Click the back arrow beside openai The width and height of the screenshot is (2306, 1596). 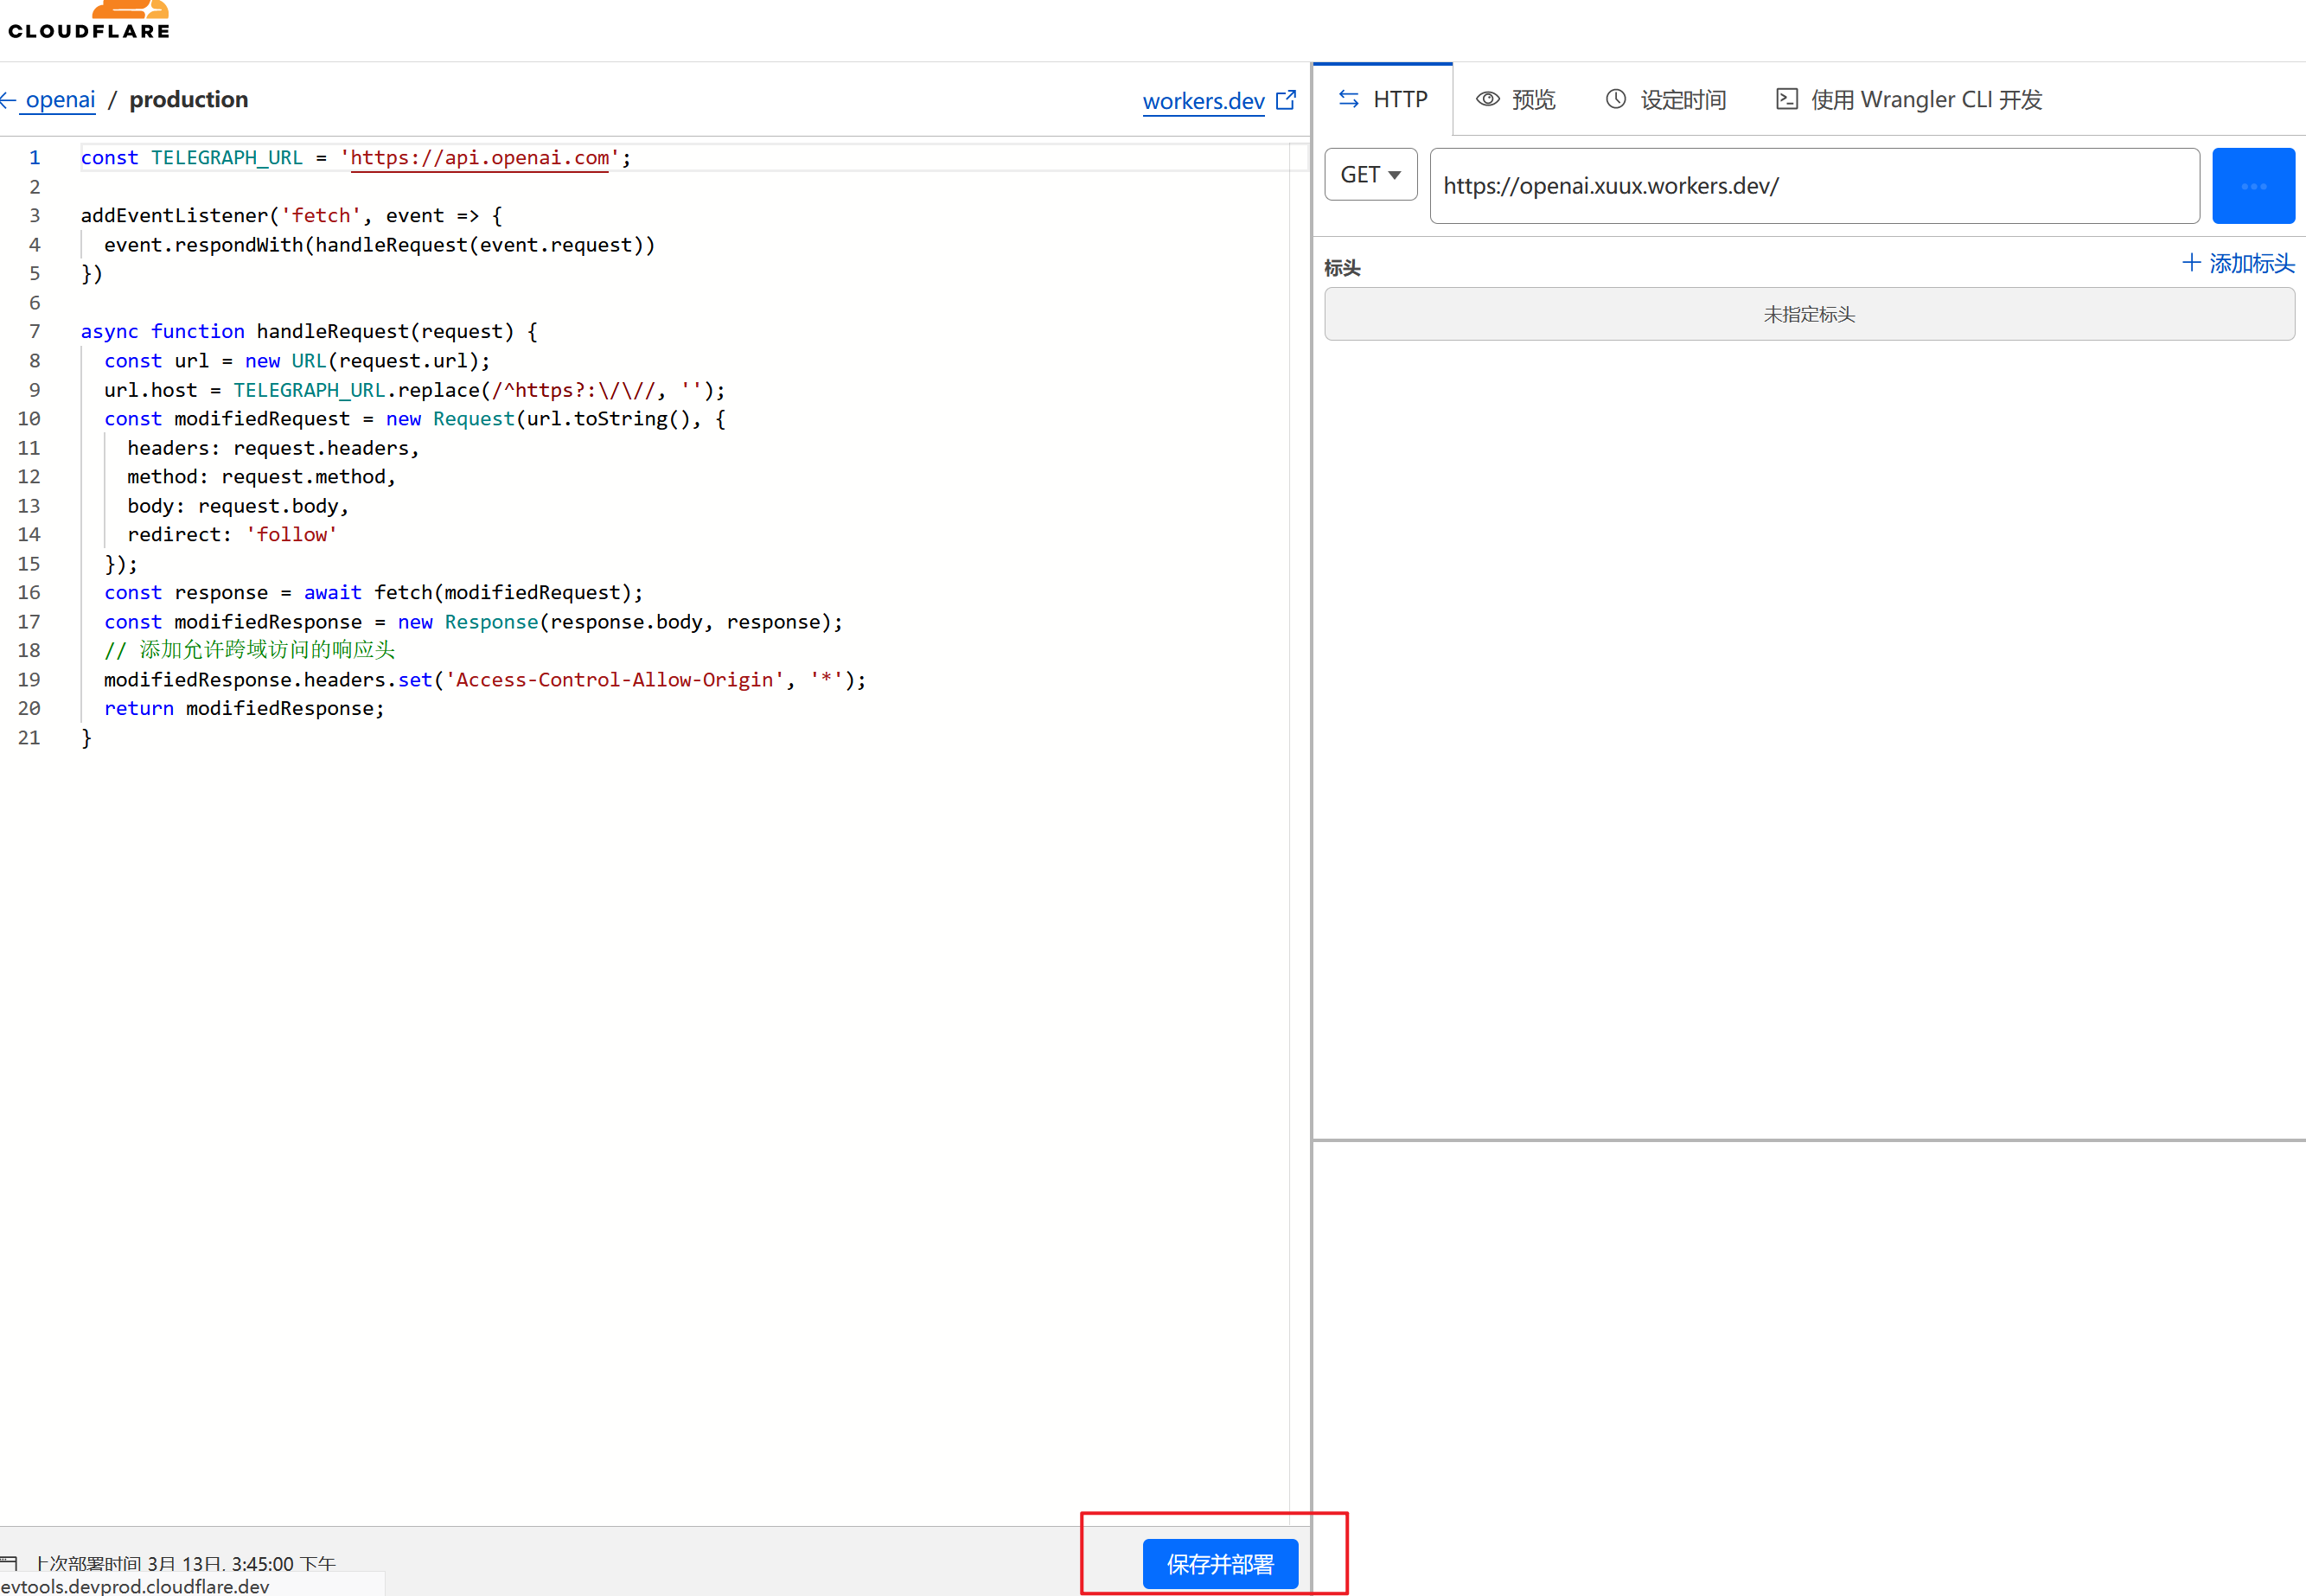(8, 100)
